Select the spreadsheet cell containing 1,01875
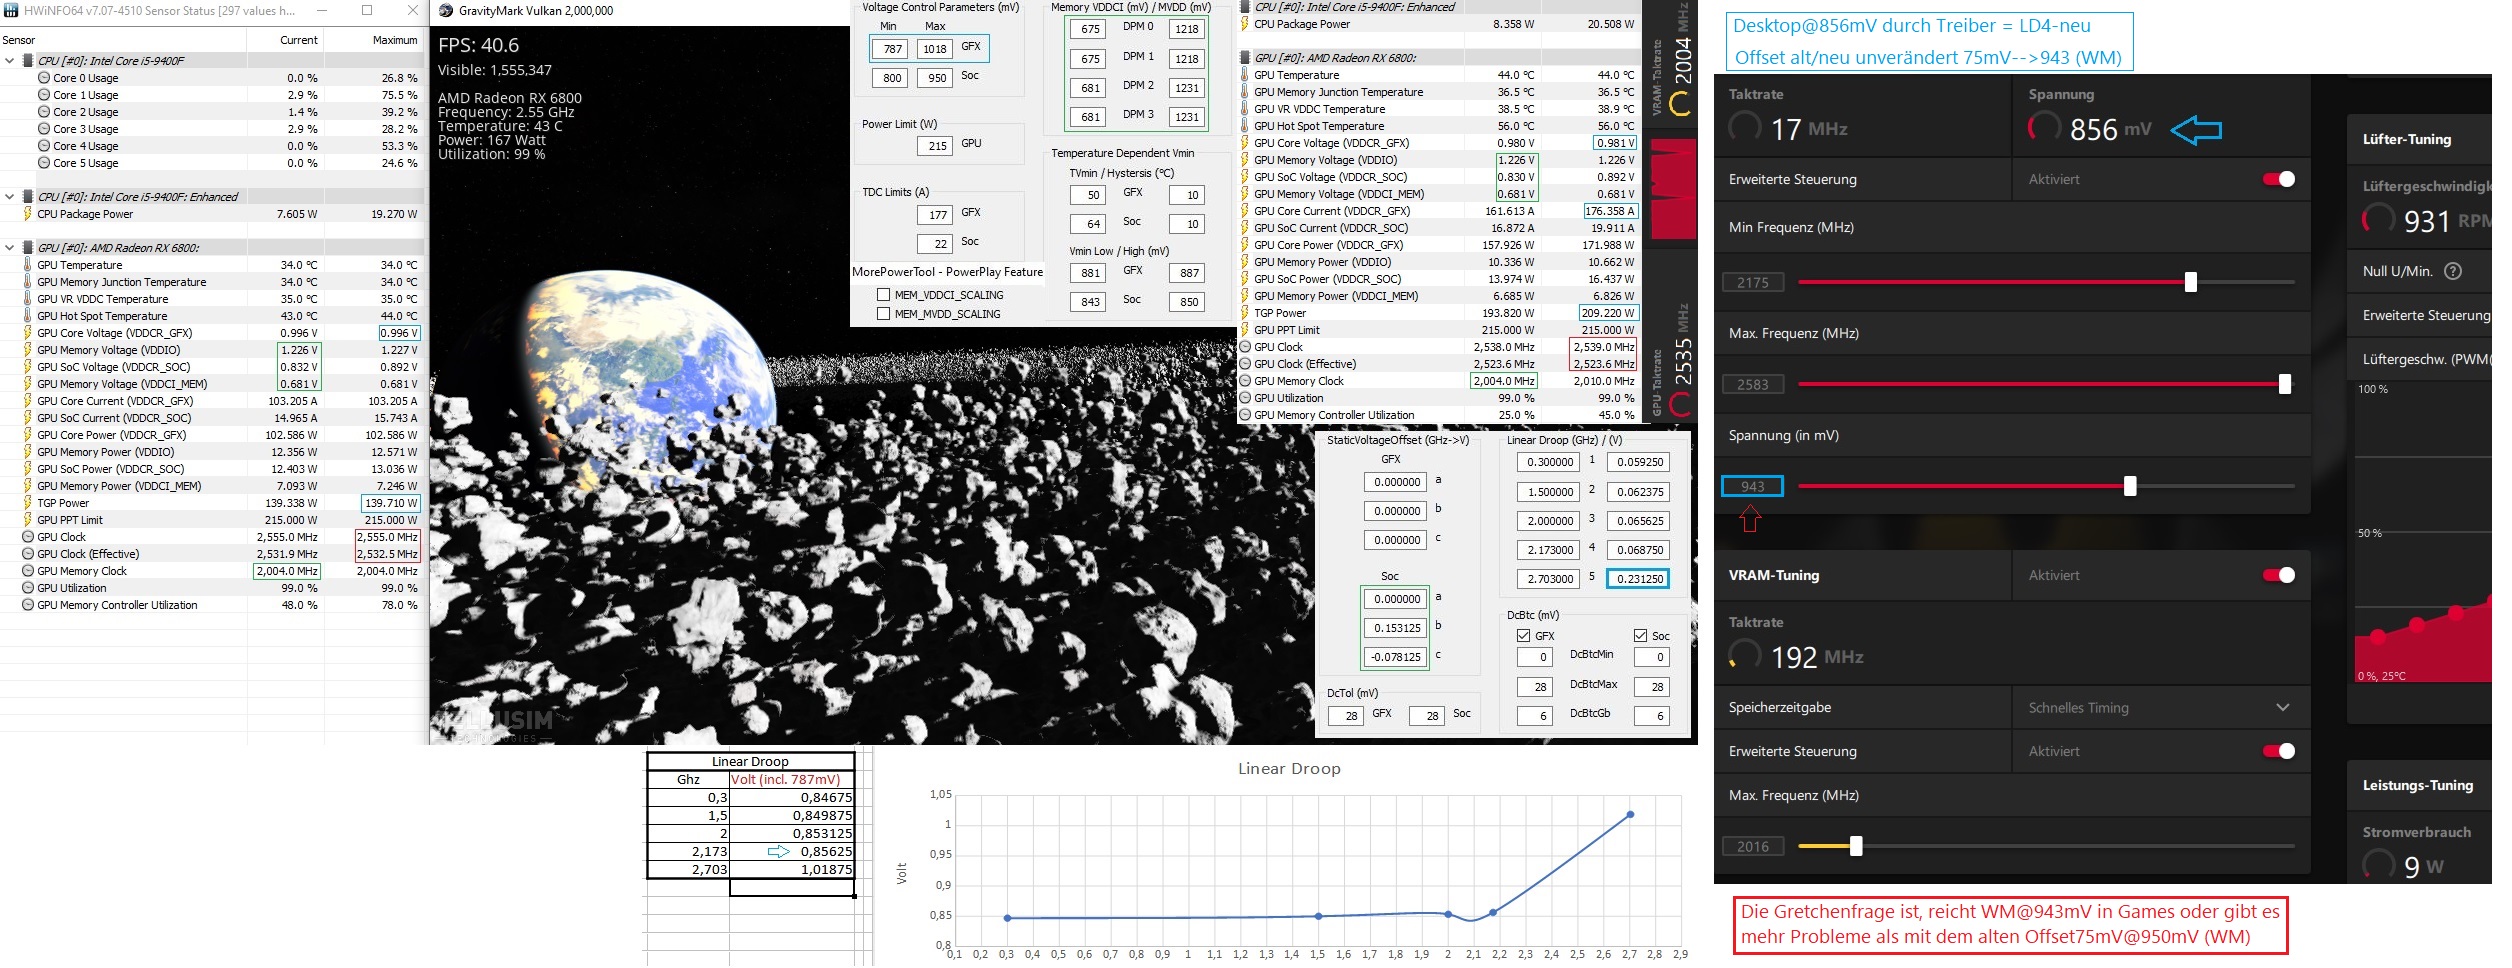2512x968 pixels. click(792, 870)
